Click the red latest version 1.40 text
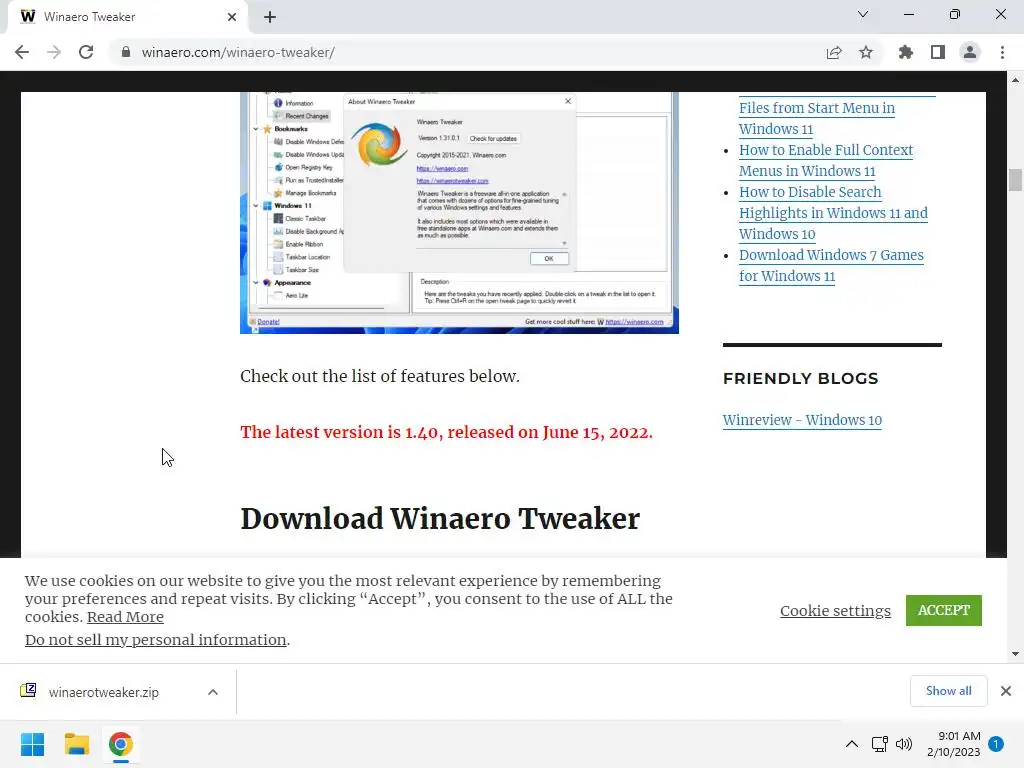The image size is (1024, 768). coord(446,432)
